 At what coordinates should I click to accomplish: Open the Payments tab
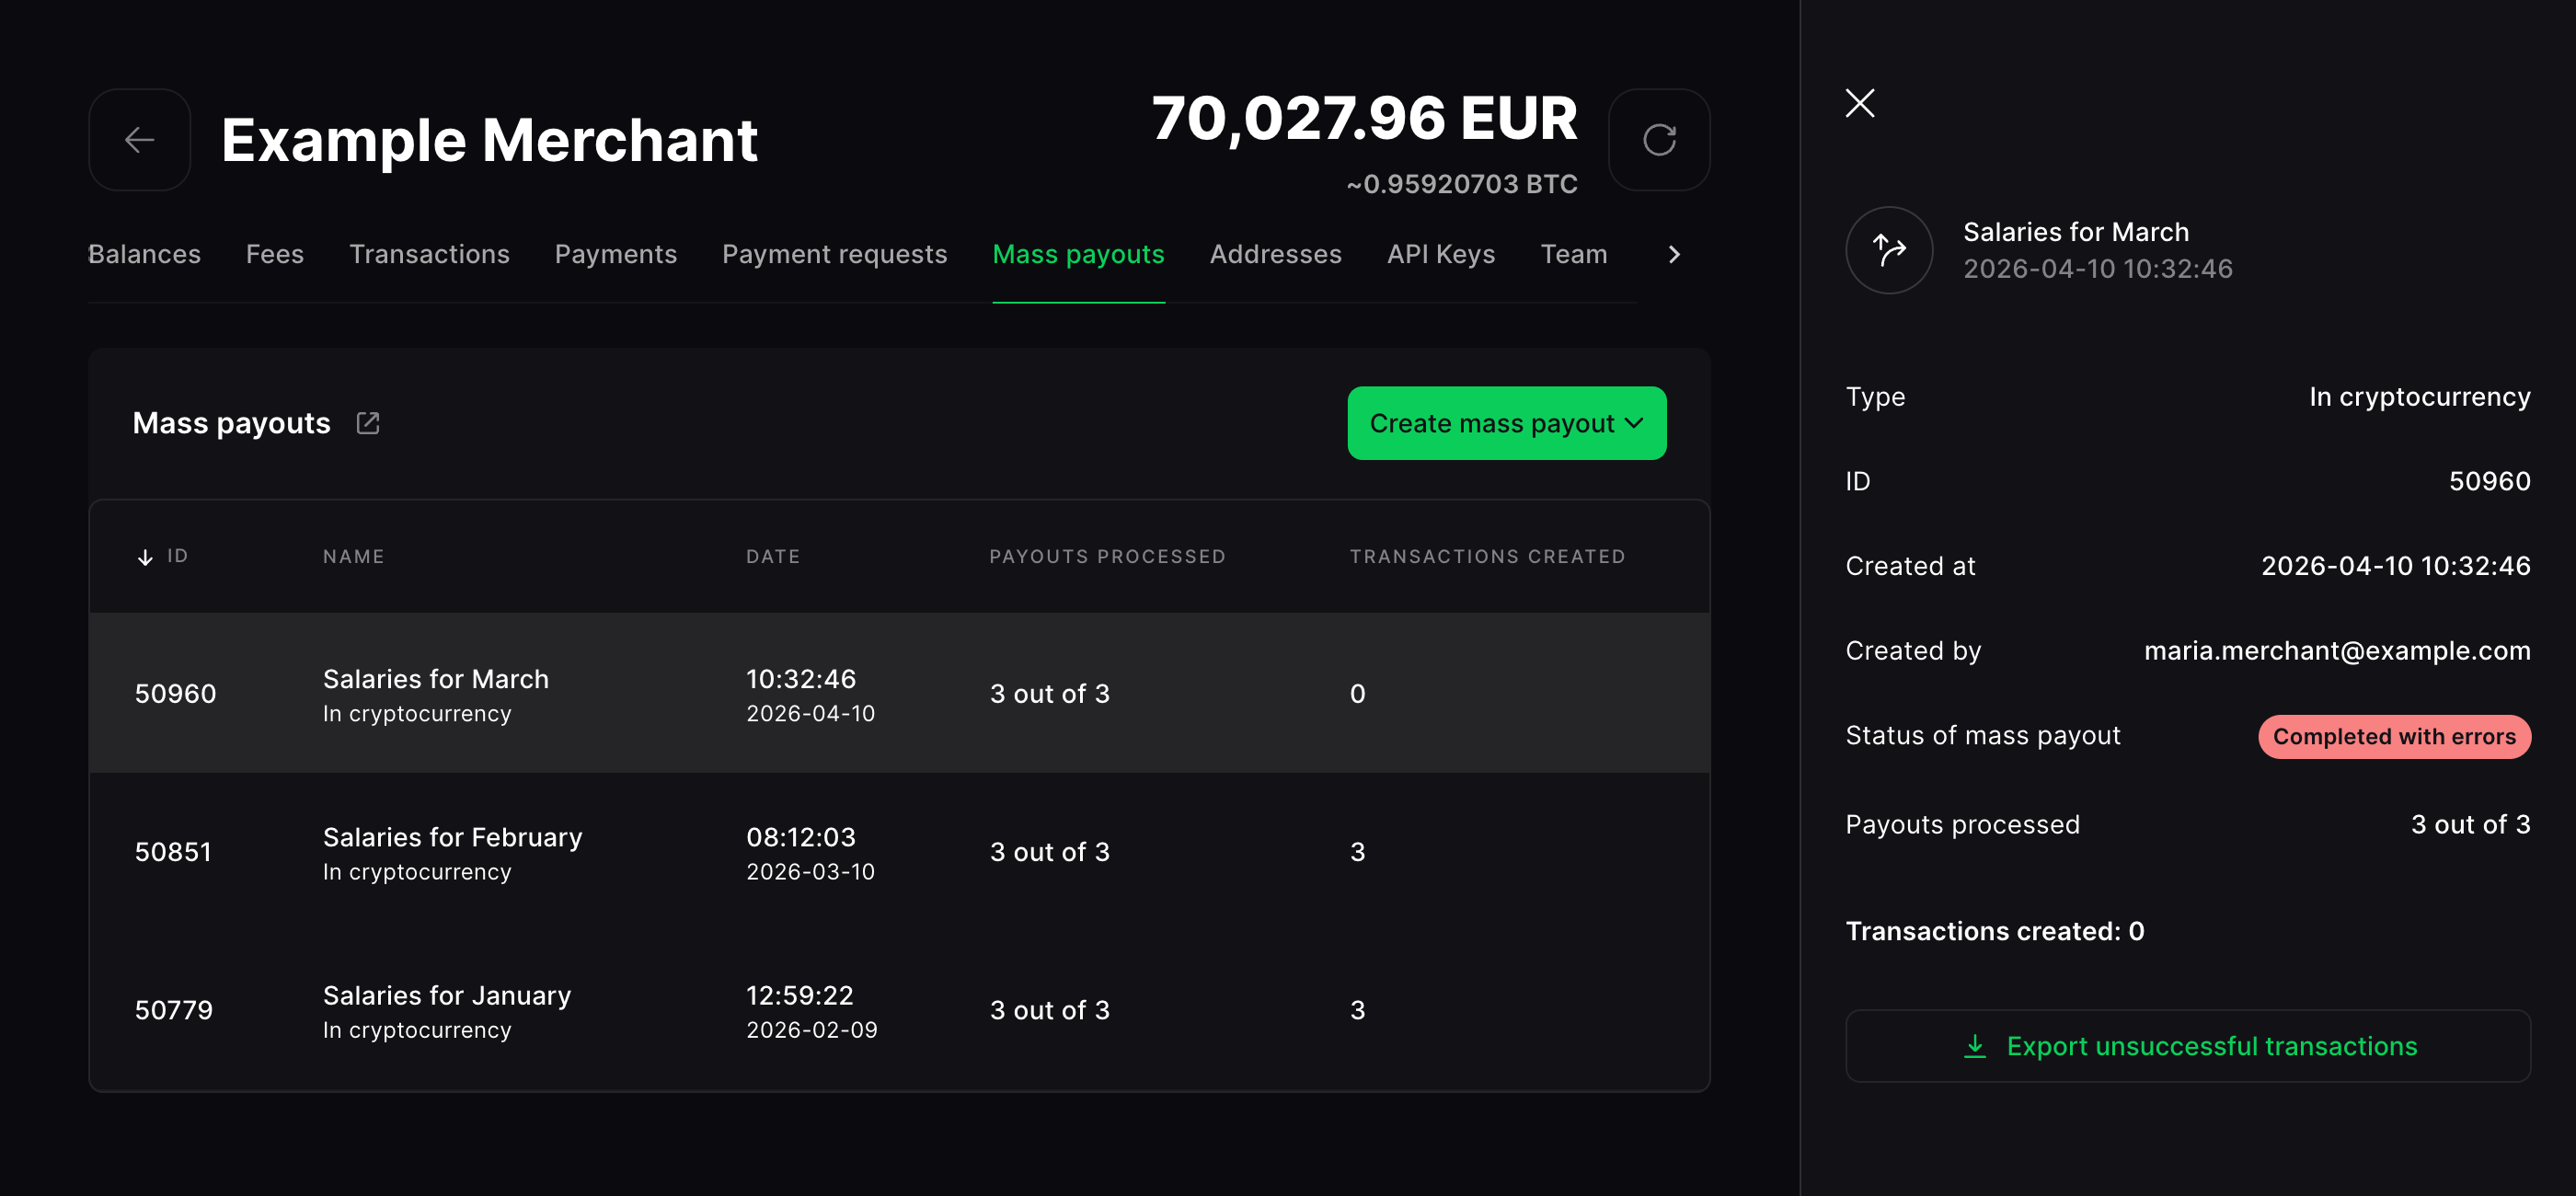coord(616,254)
